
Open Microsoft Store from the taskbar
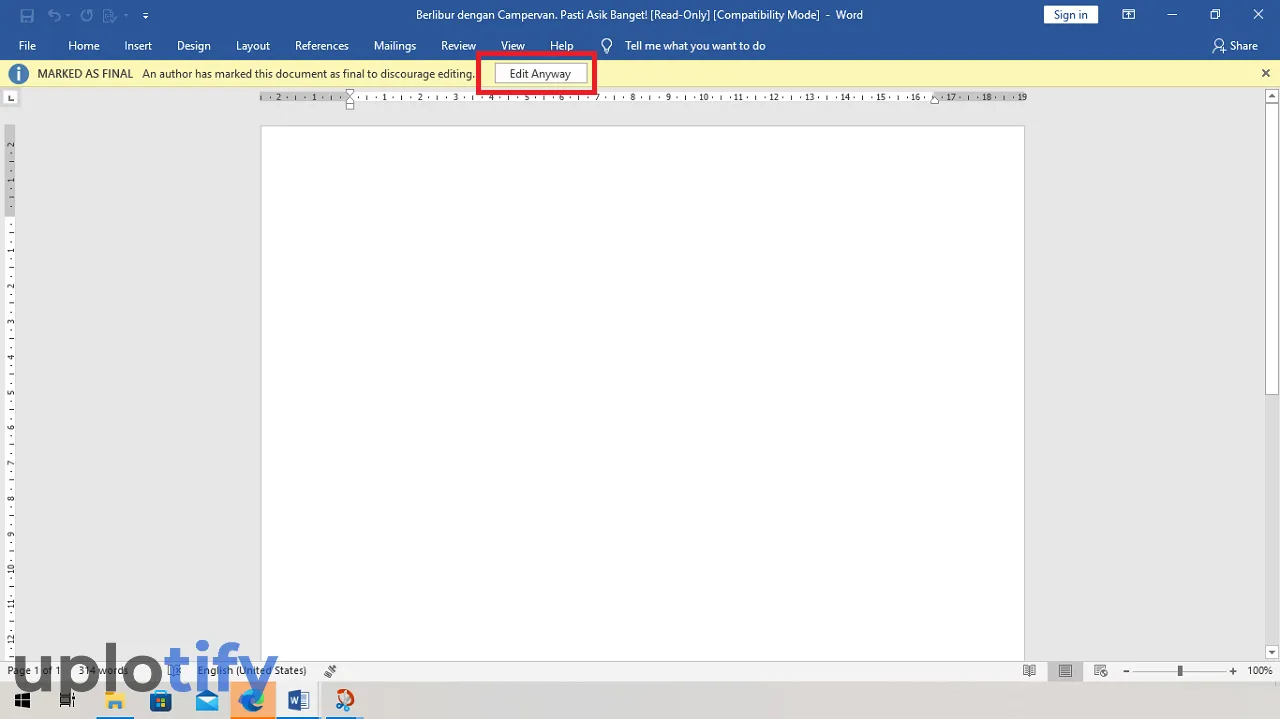coord(160,700)
